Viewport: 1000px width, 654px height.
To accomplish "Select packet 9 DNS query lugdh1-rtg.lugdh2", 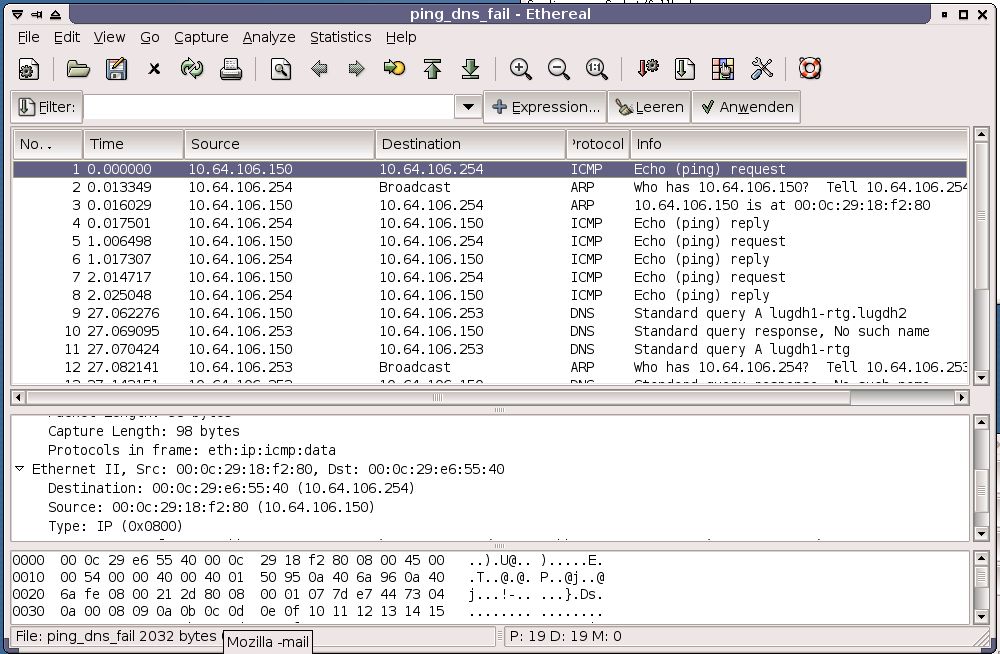I will click(x=490, y=313).
